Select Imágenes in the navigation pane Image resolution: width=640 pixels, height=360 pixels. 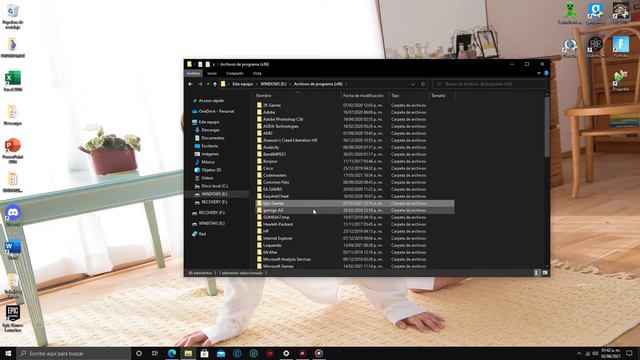point(210,154)
